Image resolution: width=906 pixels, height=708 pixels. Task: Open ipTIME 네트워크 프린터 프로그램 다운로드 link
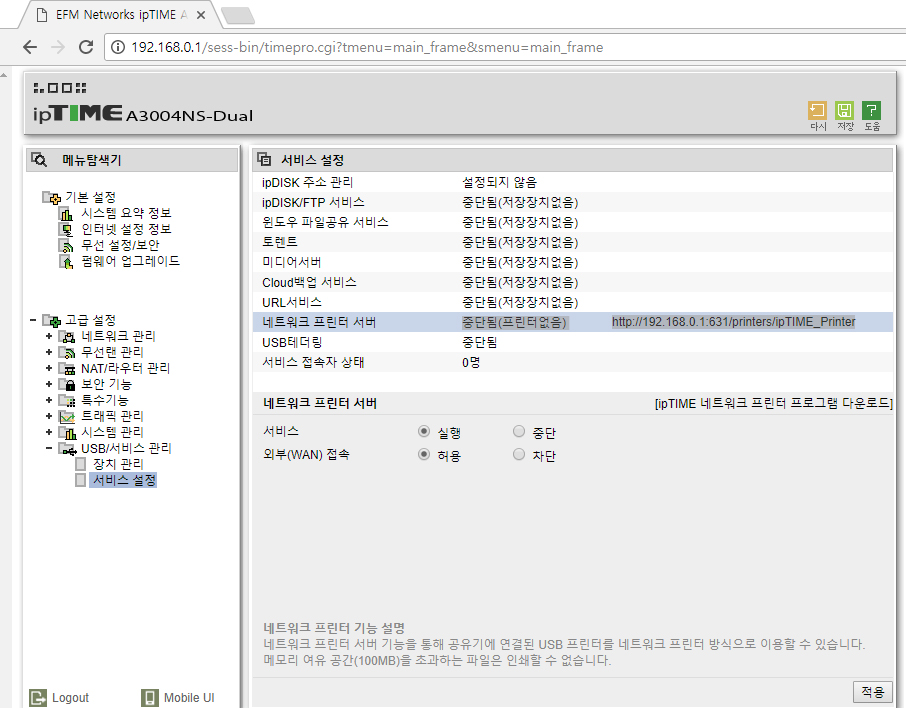(x=774, y=403)
